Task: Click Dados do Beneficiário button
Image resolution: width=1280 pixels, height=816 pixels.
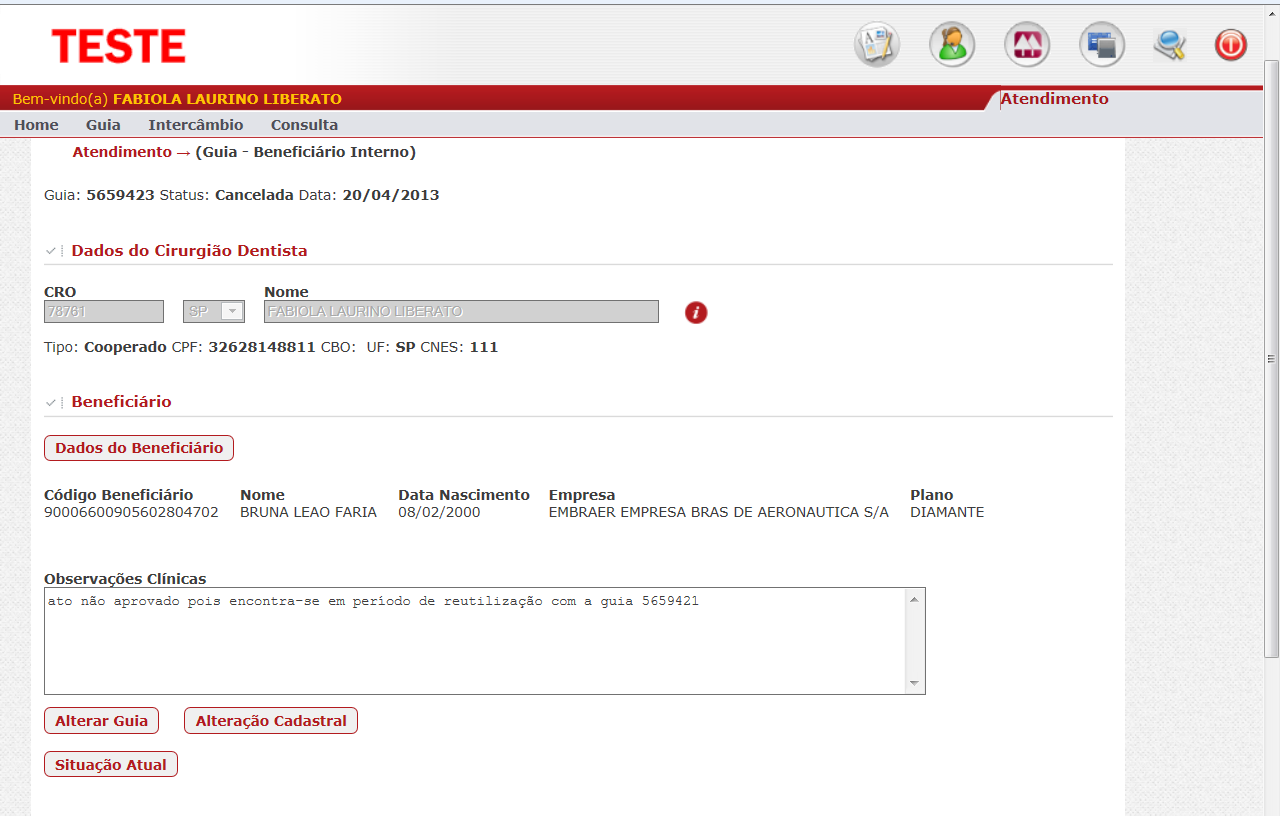Action: click(139, 448)
